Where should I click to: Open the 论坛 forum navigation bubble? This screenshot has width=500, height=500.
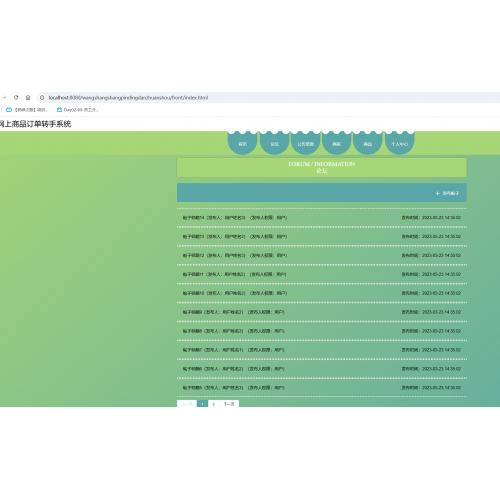coord(274,143)
